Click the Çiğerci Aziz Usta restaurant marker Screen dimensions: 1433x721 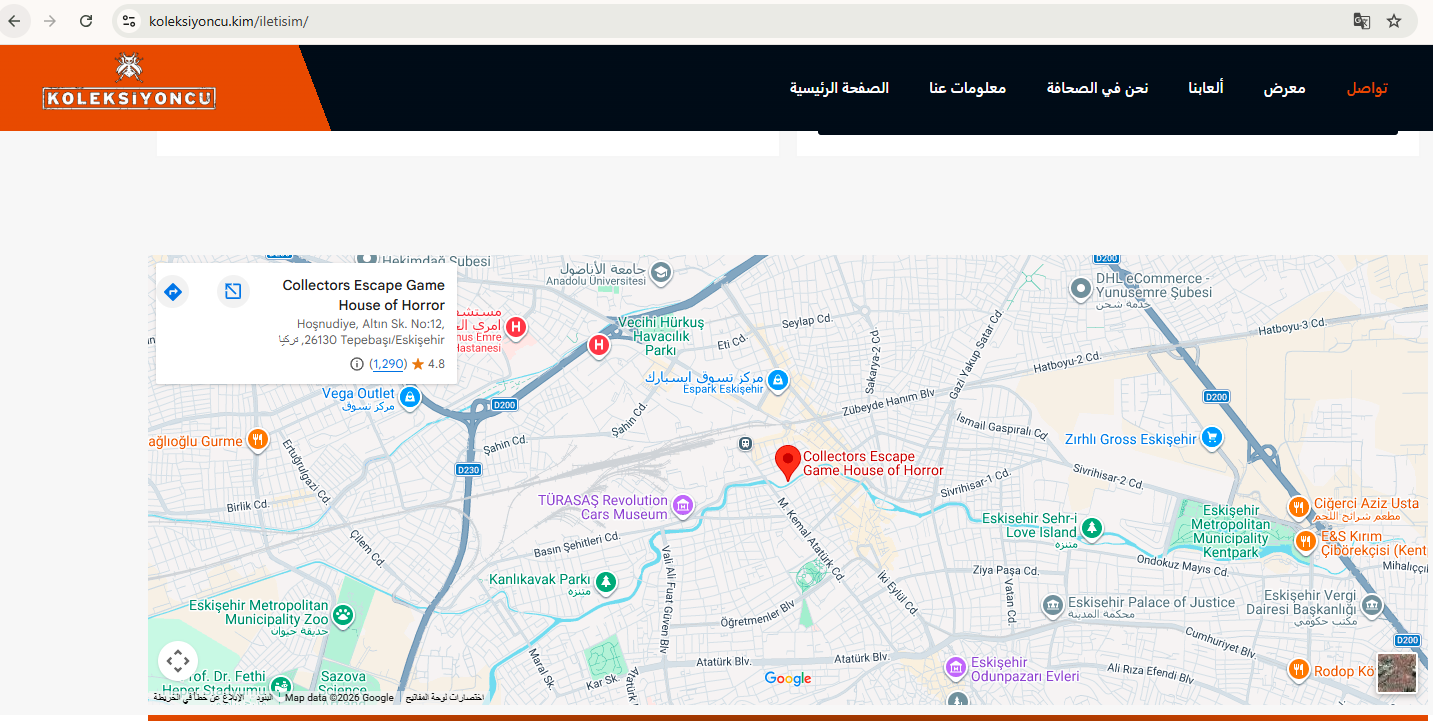click(x=1298, y=506)
